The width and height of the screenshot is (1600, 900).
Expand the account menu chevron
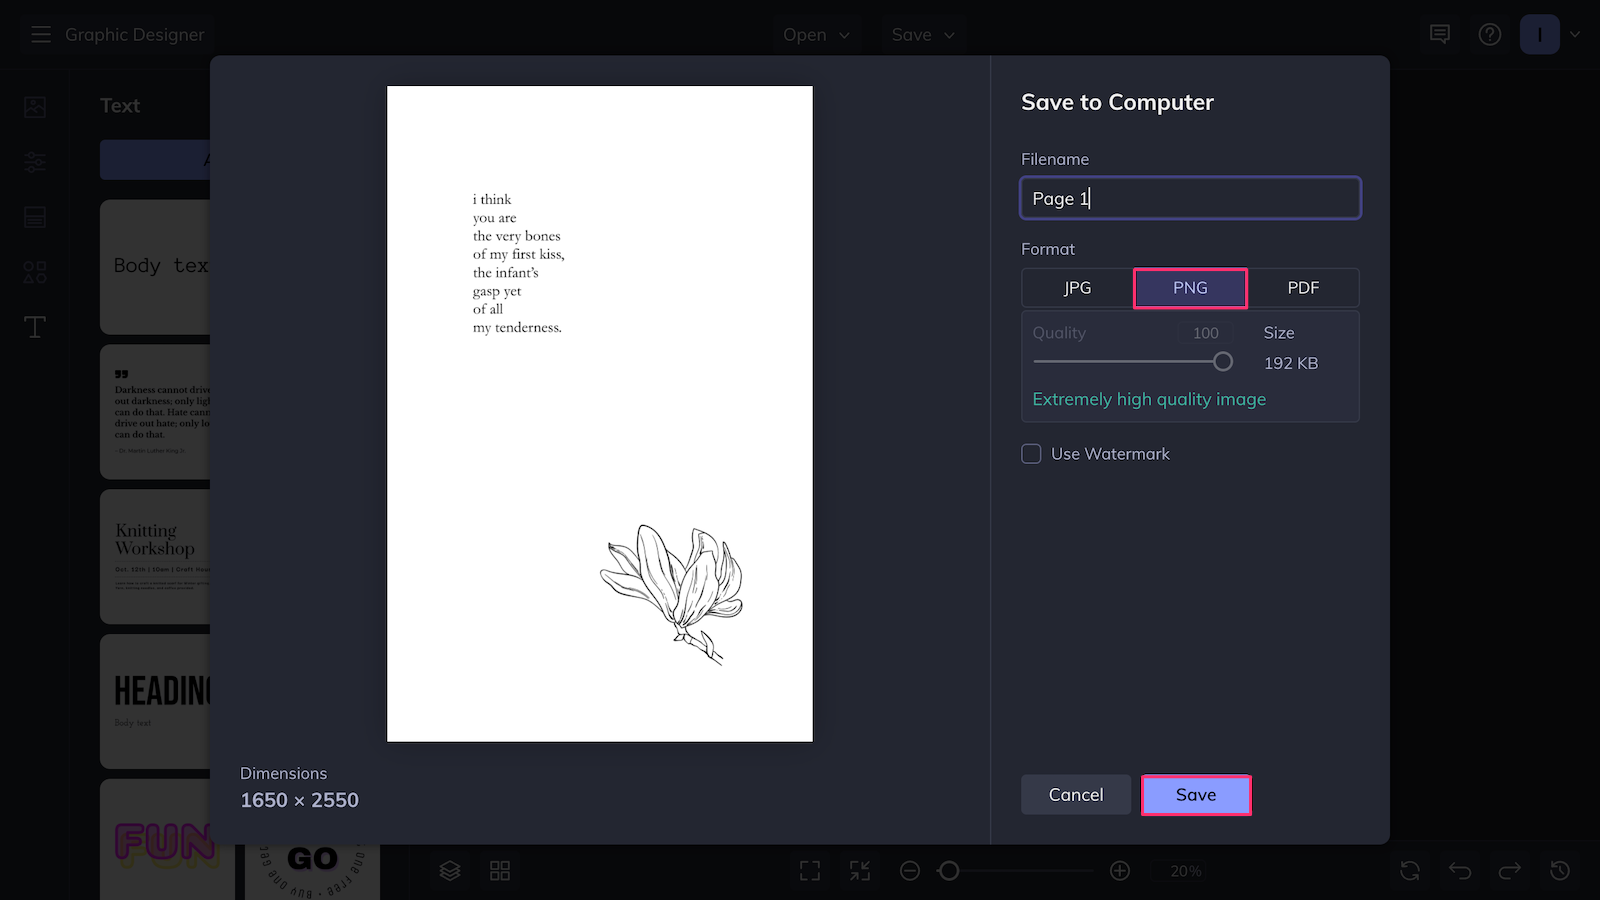tap(1575, 33)
